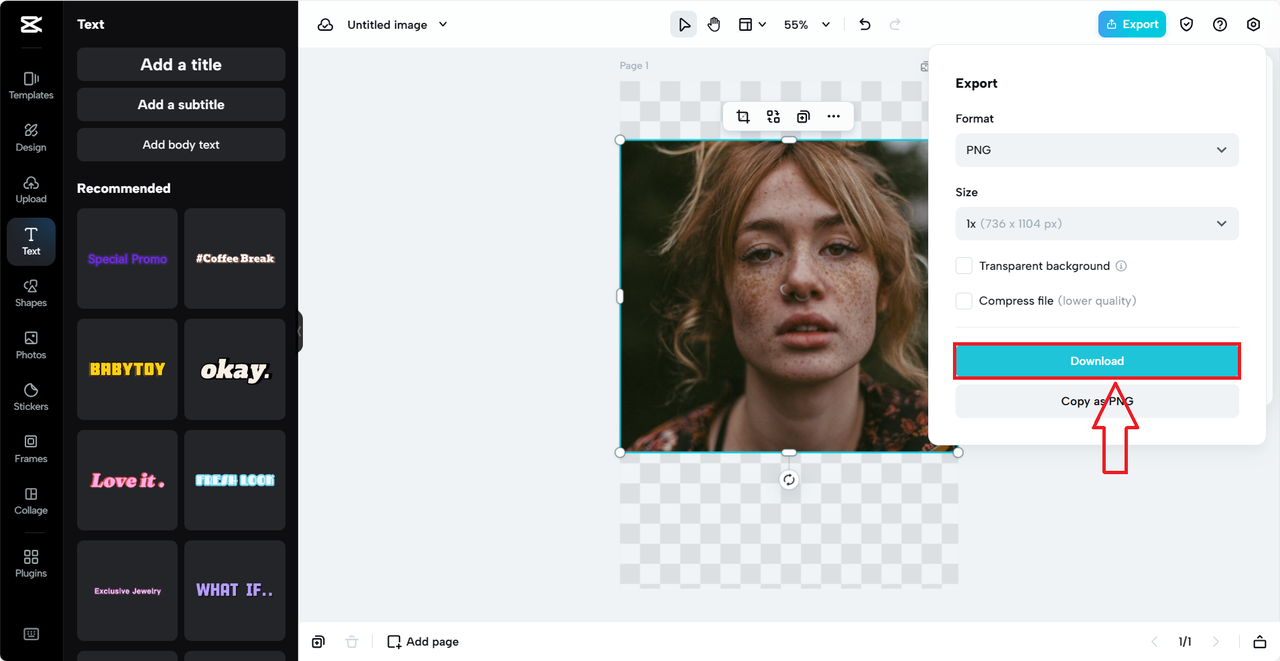Screen dimensions: 1280x661
Task: Duplicate image via floating toolbar icon
Action: coord(803,117)
